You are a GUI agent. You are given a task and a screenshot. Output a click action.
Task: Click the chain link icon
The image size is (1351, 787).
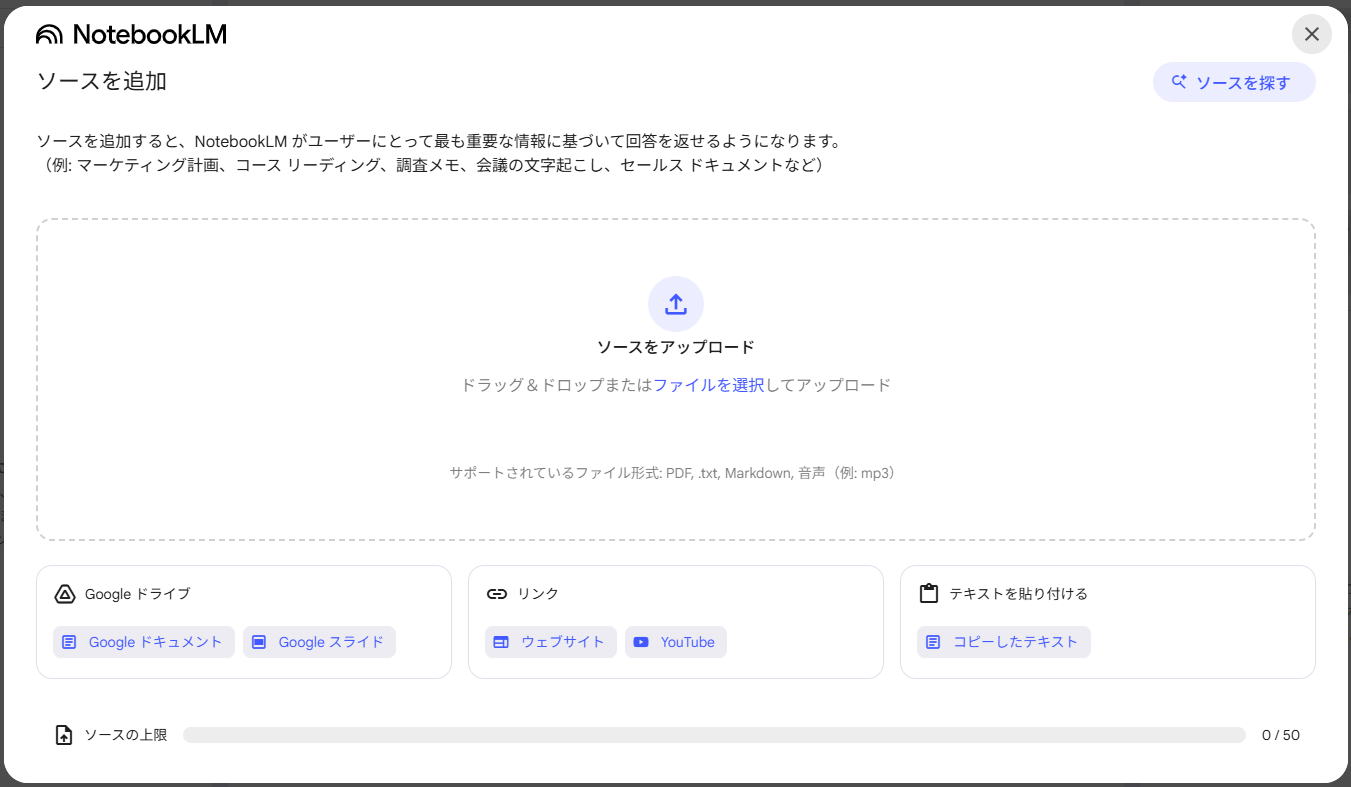pos(497,594)
